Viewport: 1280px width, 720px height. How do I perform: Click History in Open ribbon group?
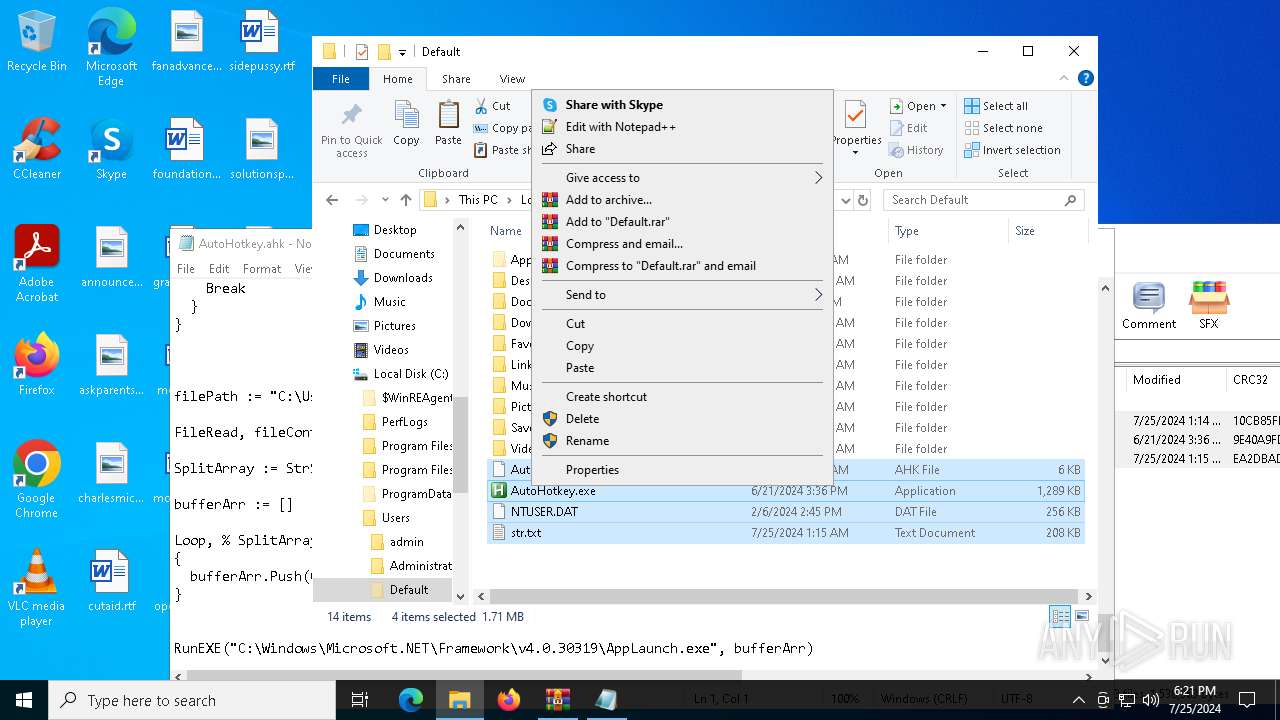coord(915,150)
